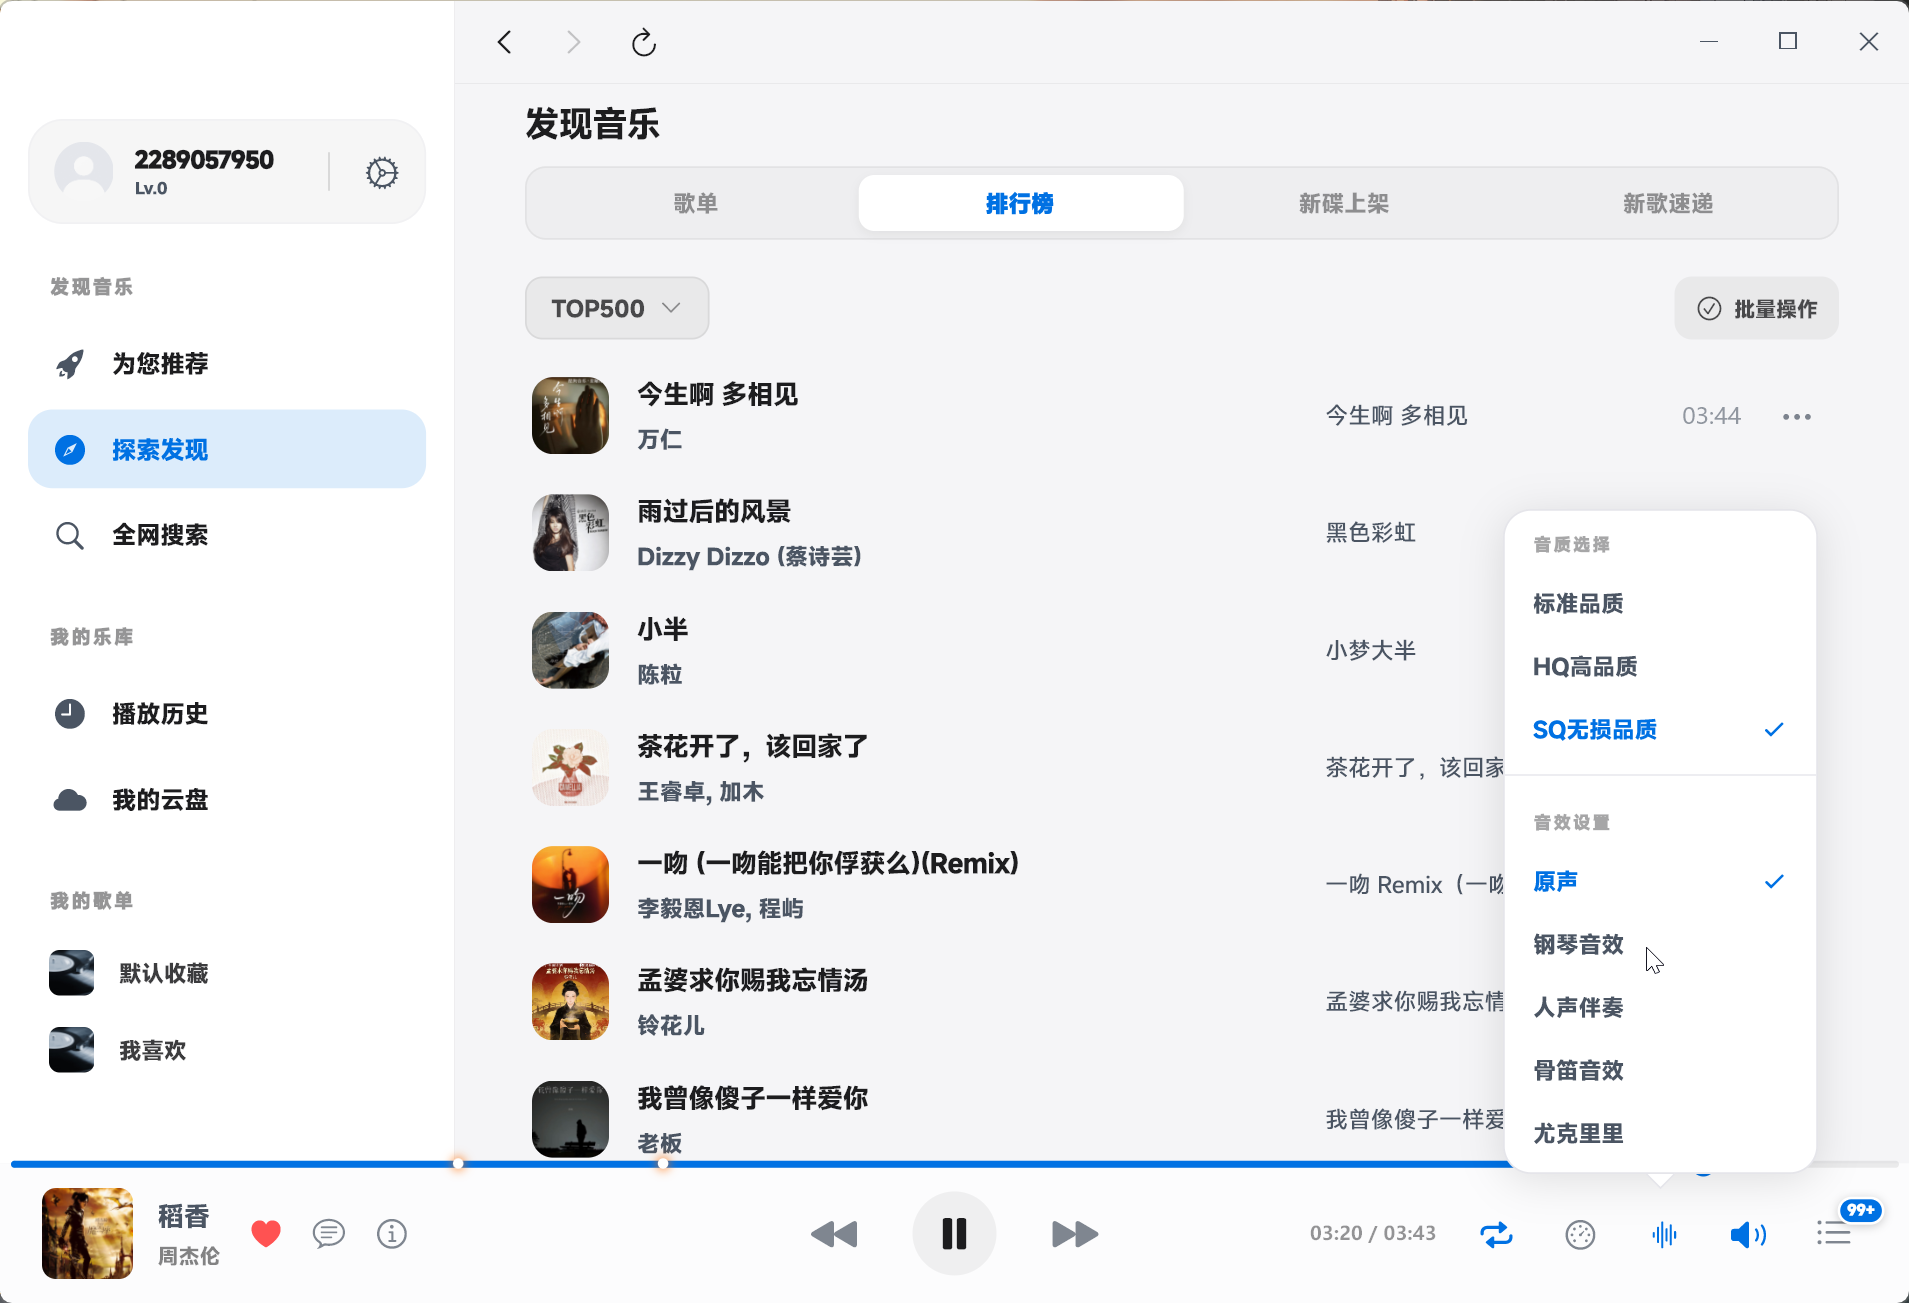Select 标准品质 audio quality

(x=1578, y=603)
